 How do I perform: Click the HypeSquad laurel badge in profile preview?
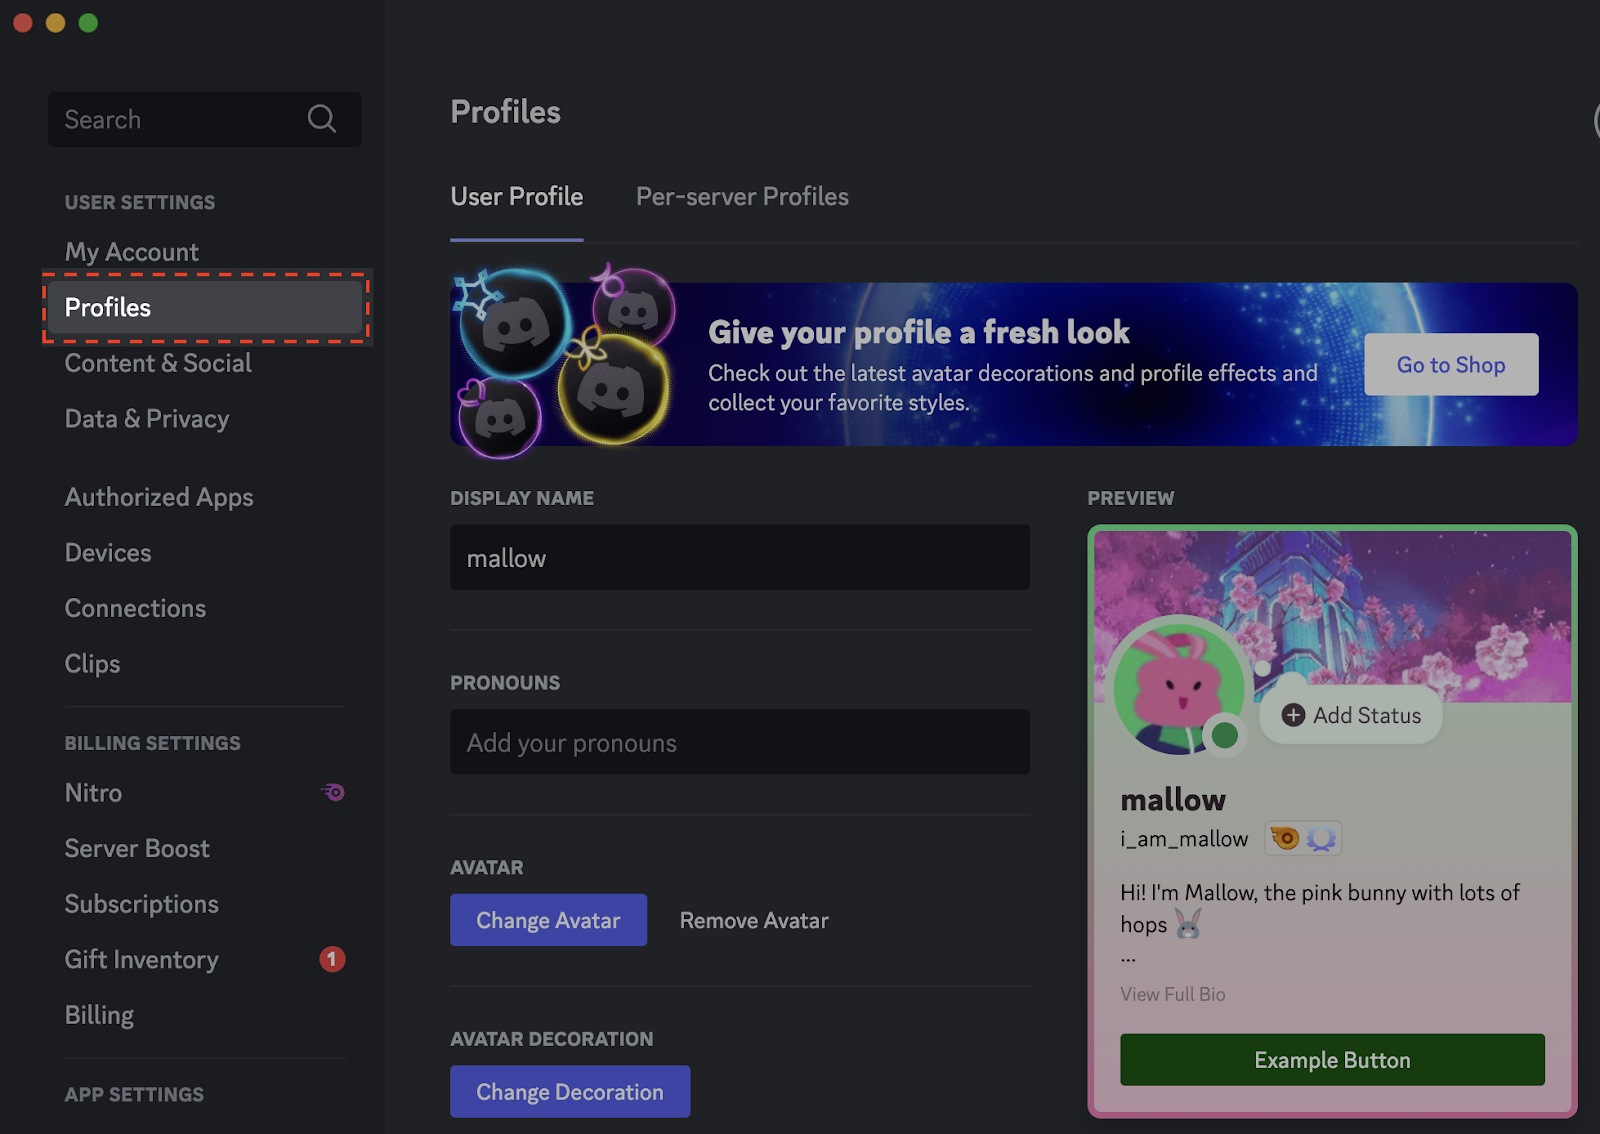click(x=1322, y=838)
